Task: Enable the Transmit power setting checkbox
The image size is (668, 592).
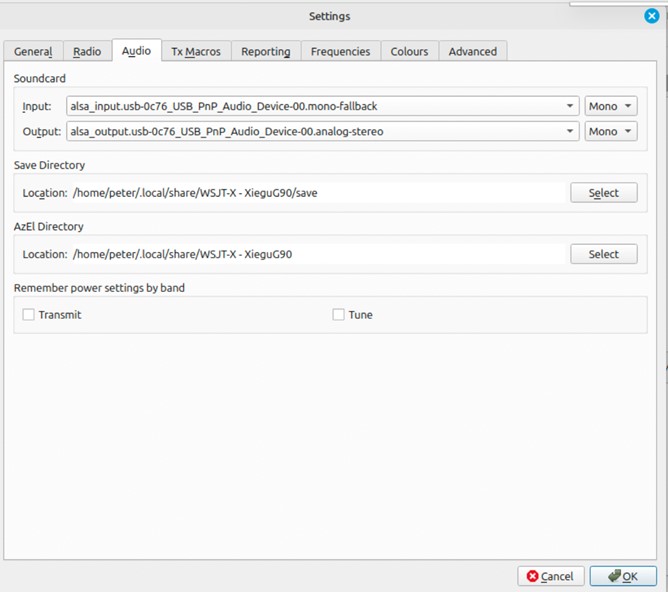Action: coord(29,315)
